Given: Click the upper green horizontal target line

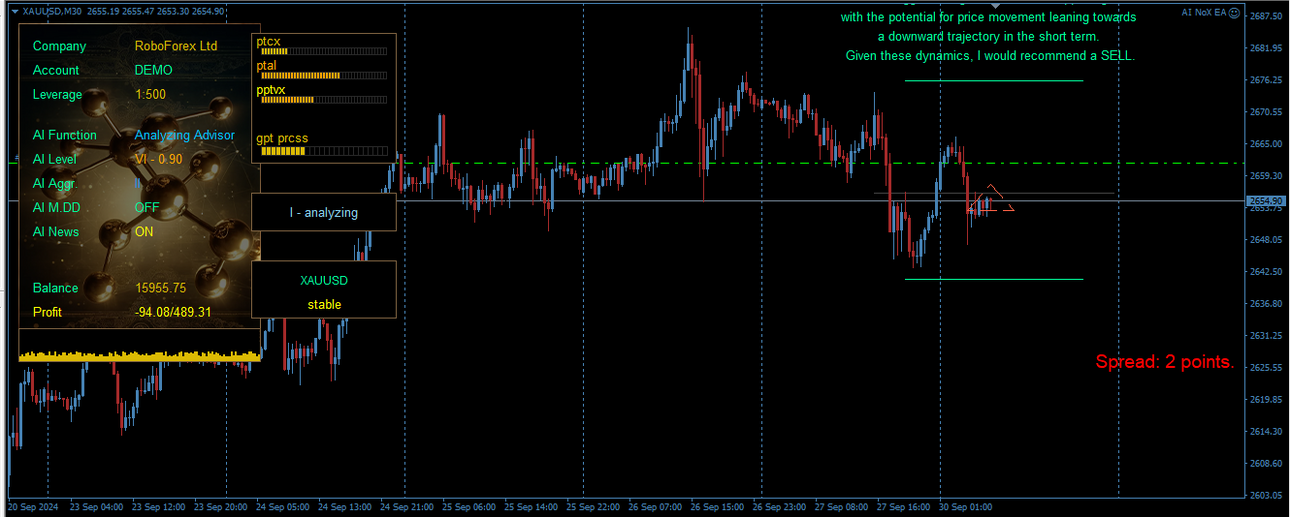Looking at the screenshot, I should pyautogui.click(x=994, y=80).
